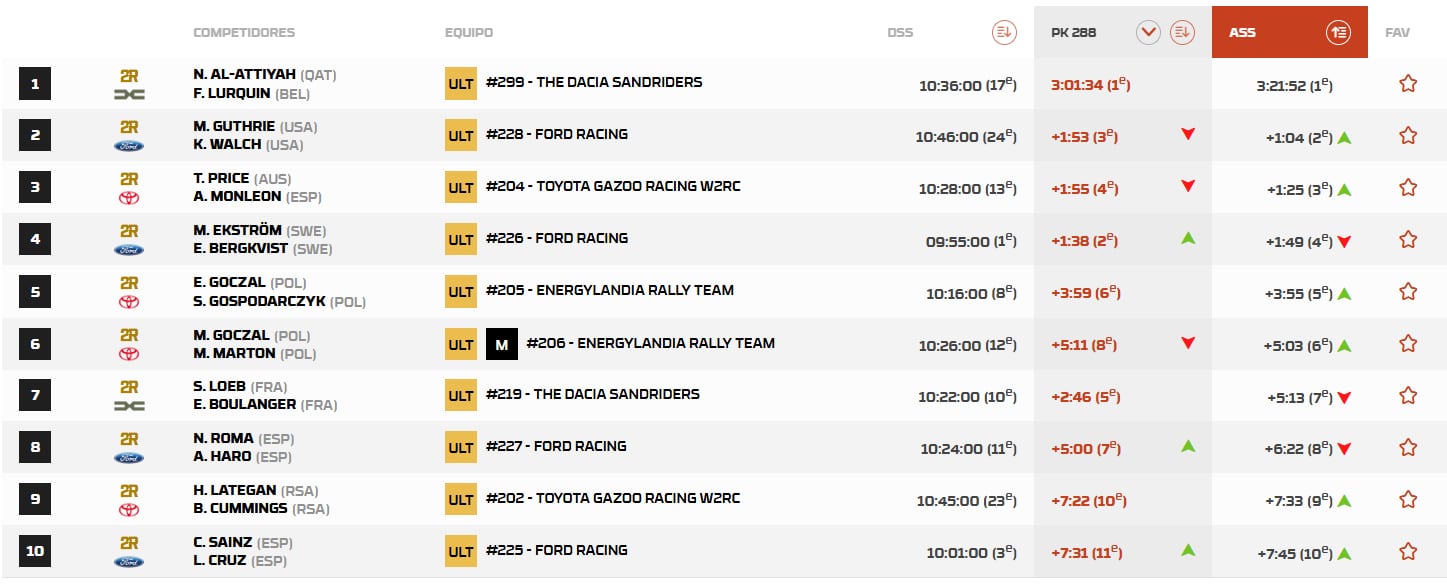Mark S. Loeb as favorite
The width and height of the screenshot is (1447, 584).
click(1408, 395)
